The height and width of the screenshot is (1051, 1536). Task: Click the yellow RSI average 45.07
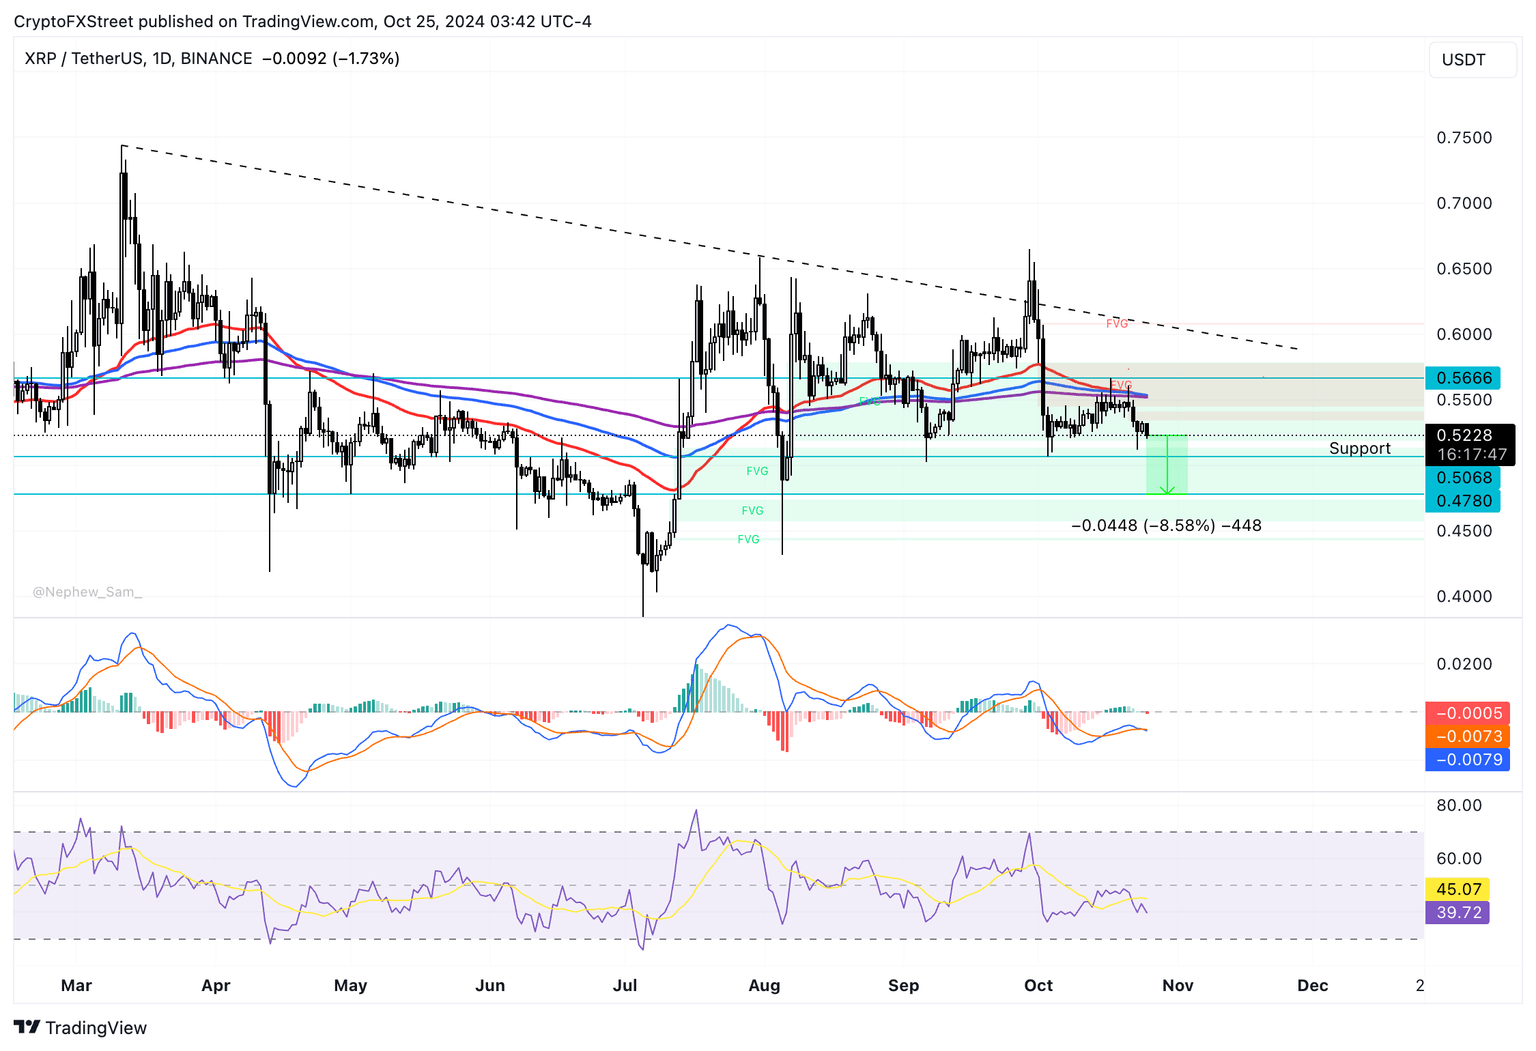tap(1457, 888)
